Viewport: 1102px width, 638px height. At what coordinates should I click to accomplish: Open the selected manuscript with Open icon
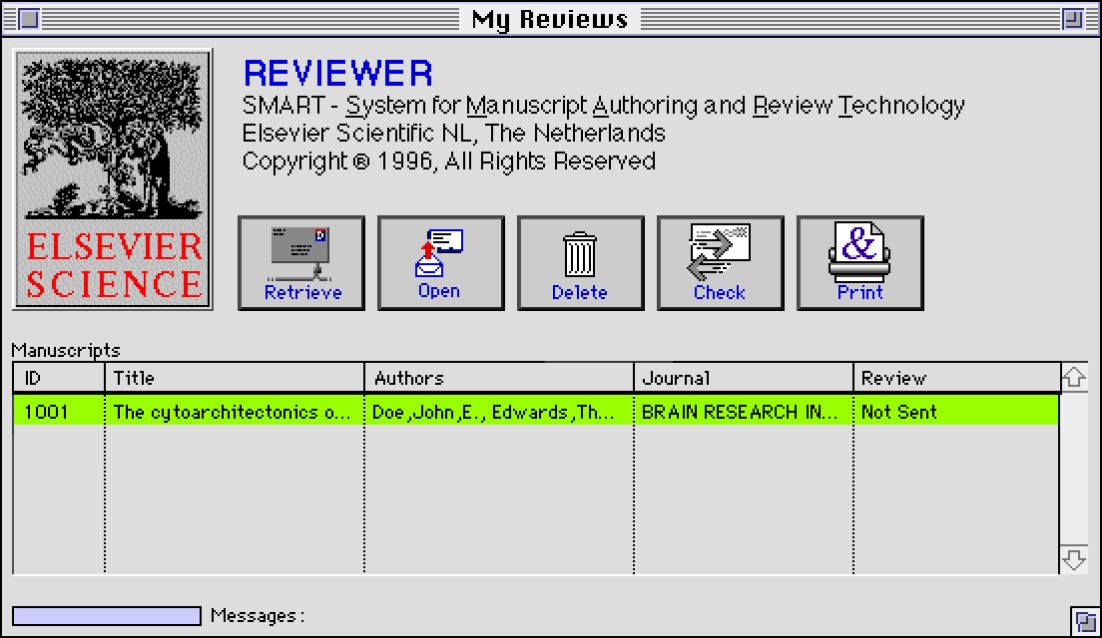tap(440, 263)
